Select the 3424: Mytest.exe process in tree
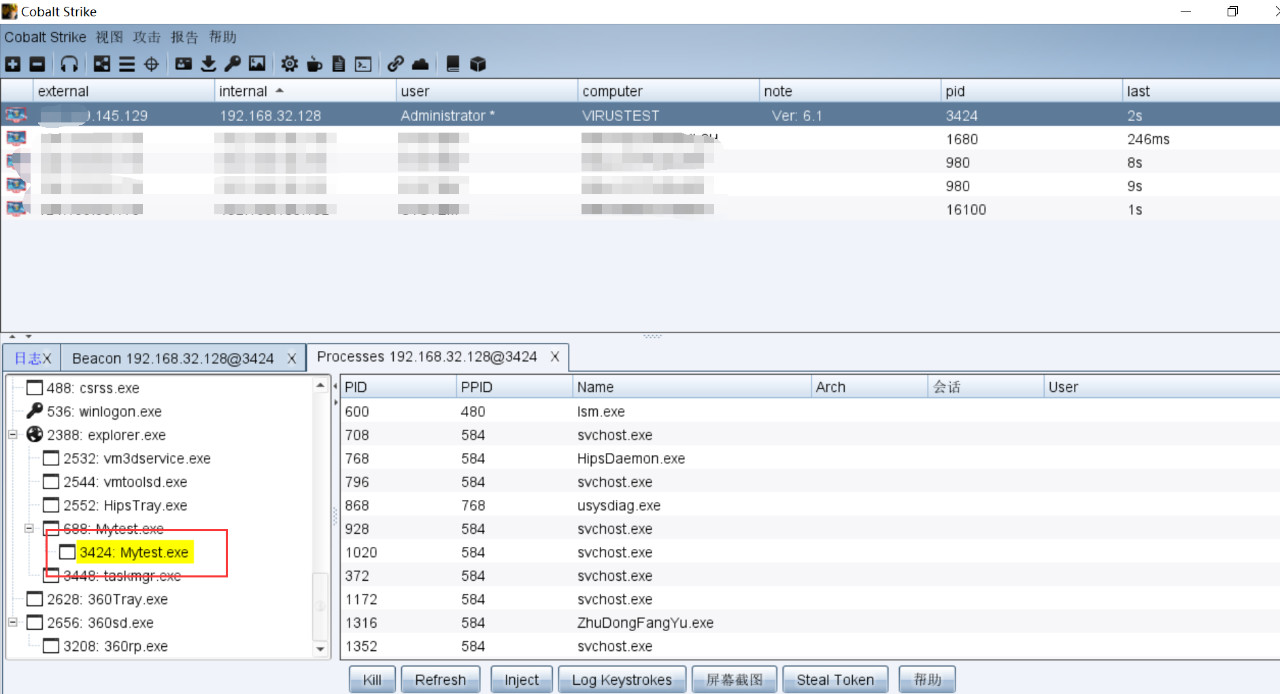1280x694 pixels. tap(134, 552)
